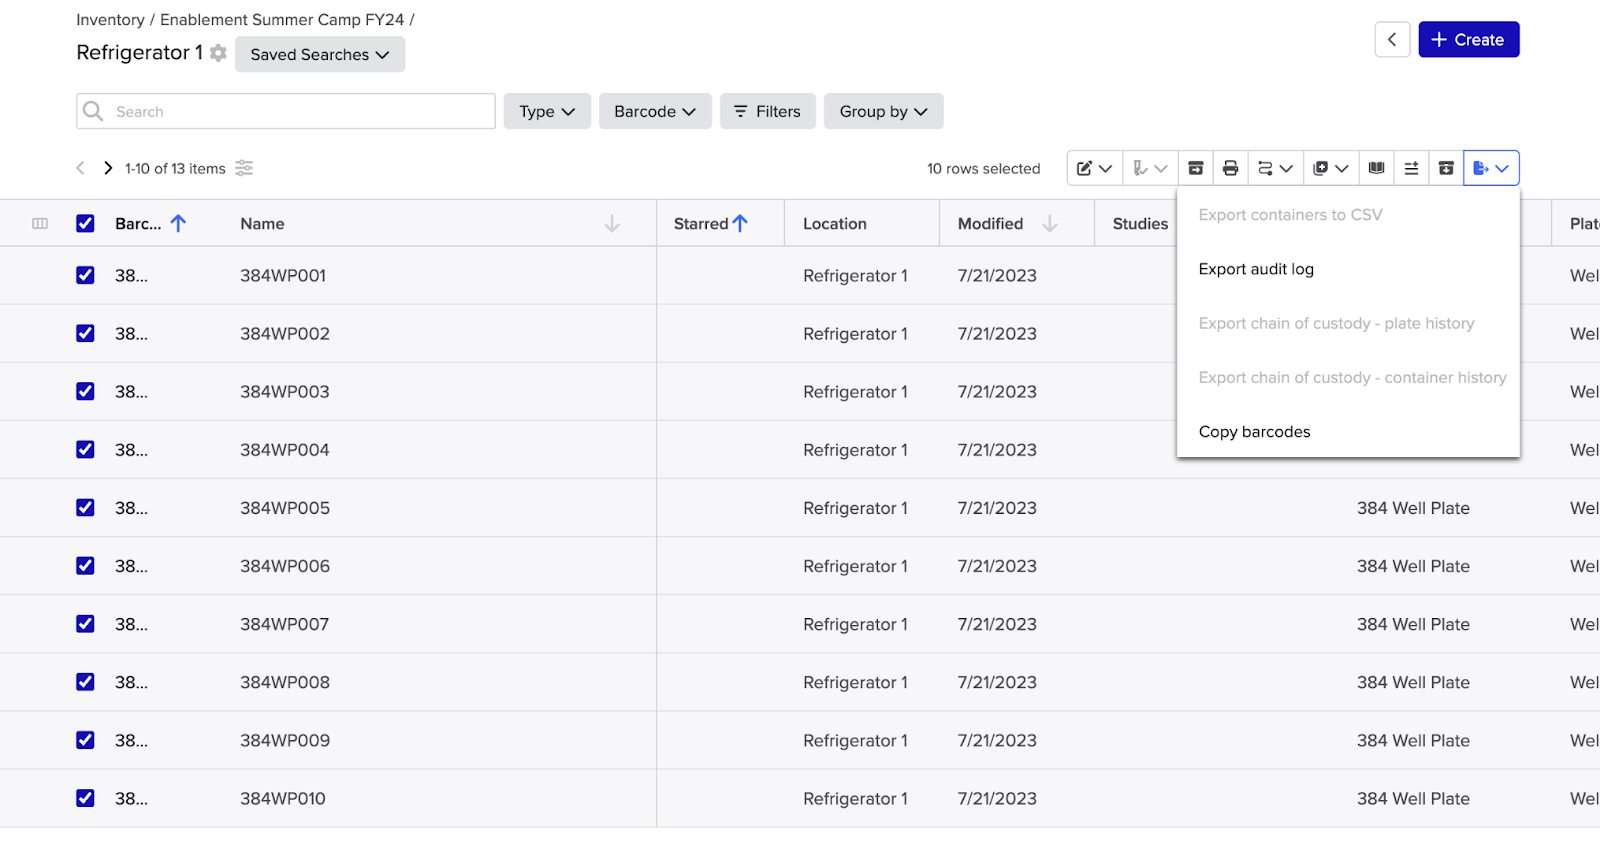The height and width of the screenshot is (843, 1600).
Task: Expand the Type filter dropdown
Action: pos(547,112)
